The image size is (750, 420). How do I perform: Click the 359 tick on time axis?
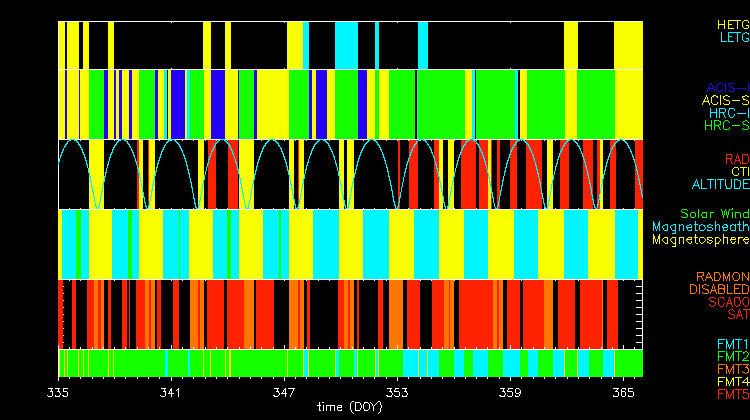point(510,393)
